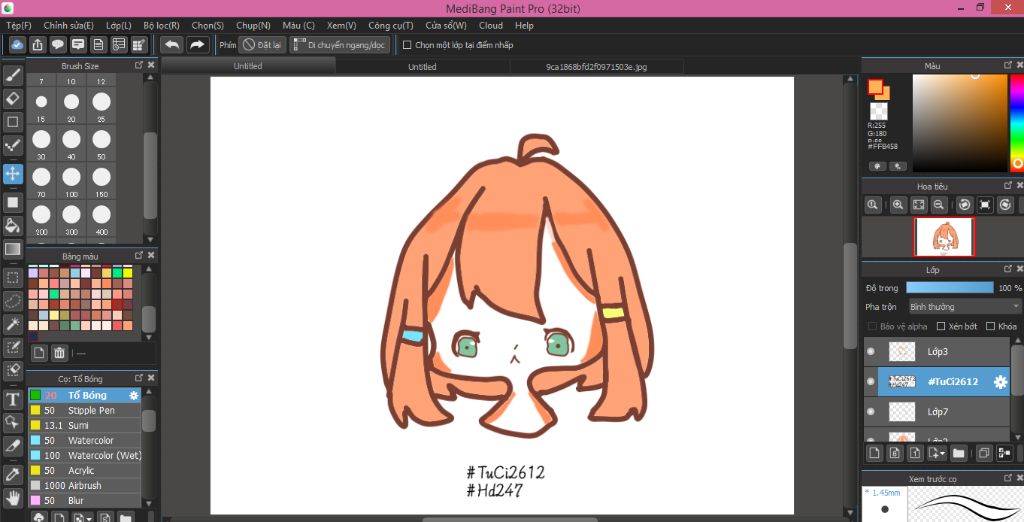
Task: Open the Công cụ(T) menu
Action: (x=391, y=25)
